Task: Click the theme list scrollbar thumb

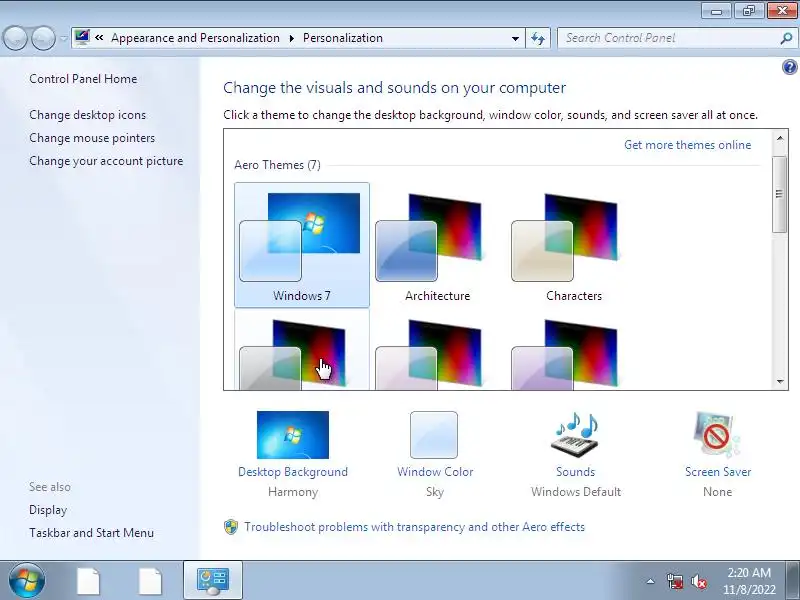Action: (x=779, y=194)
